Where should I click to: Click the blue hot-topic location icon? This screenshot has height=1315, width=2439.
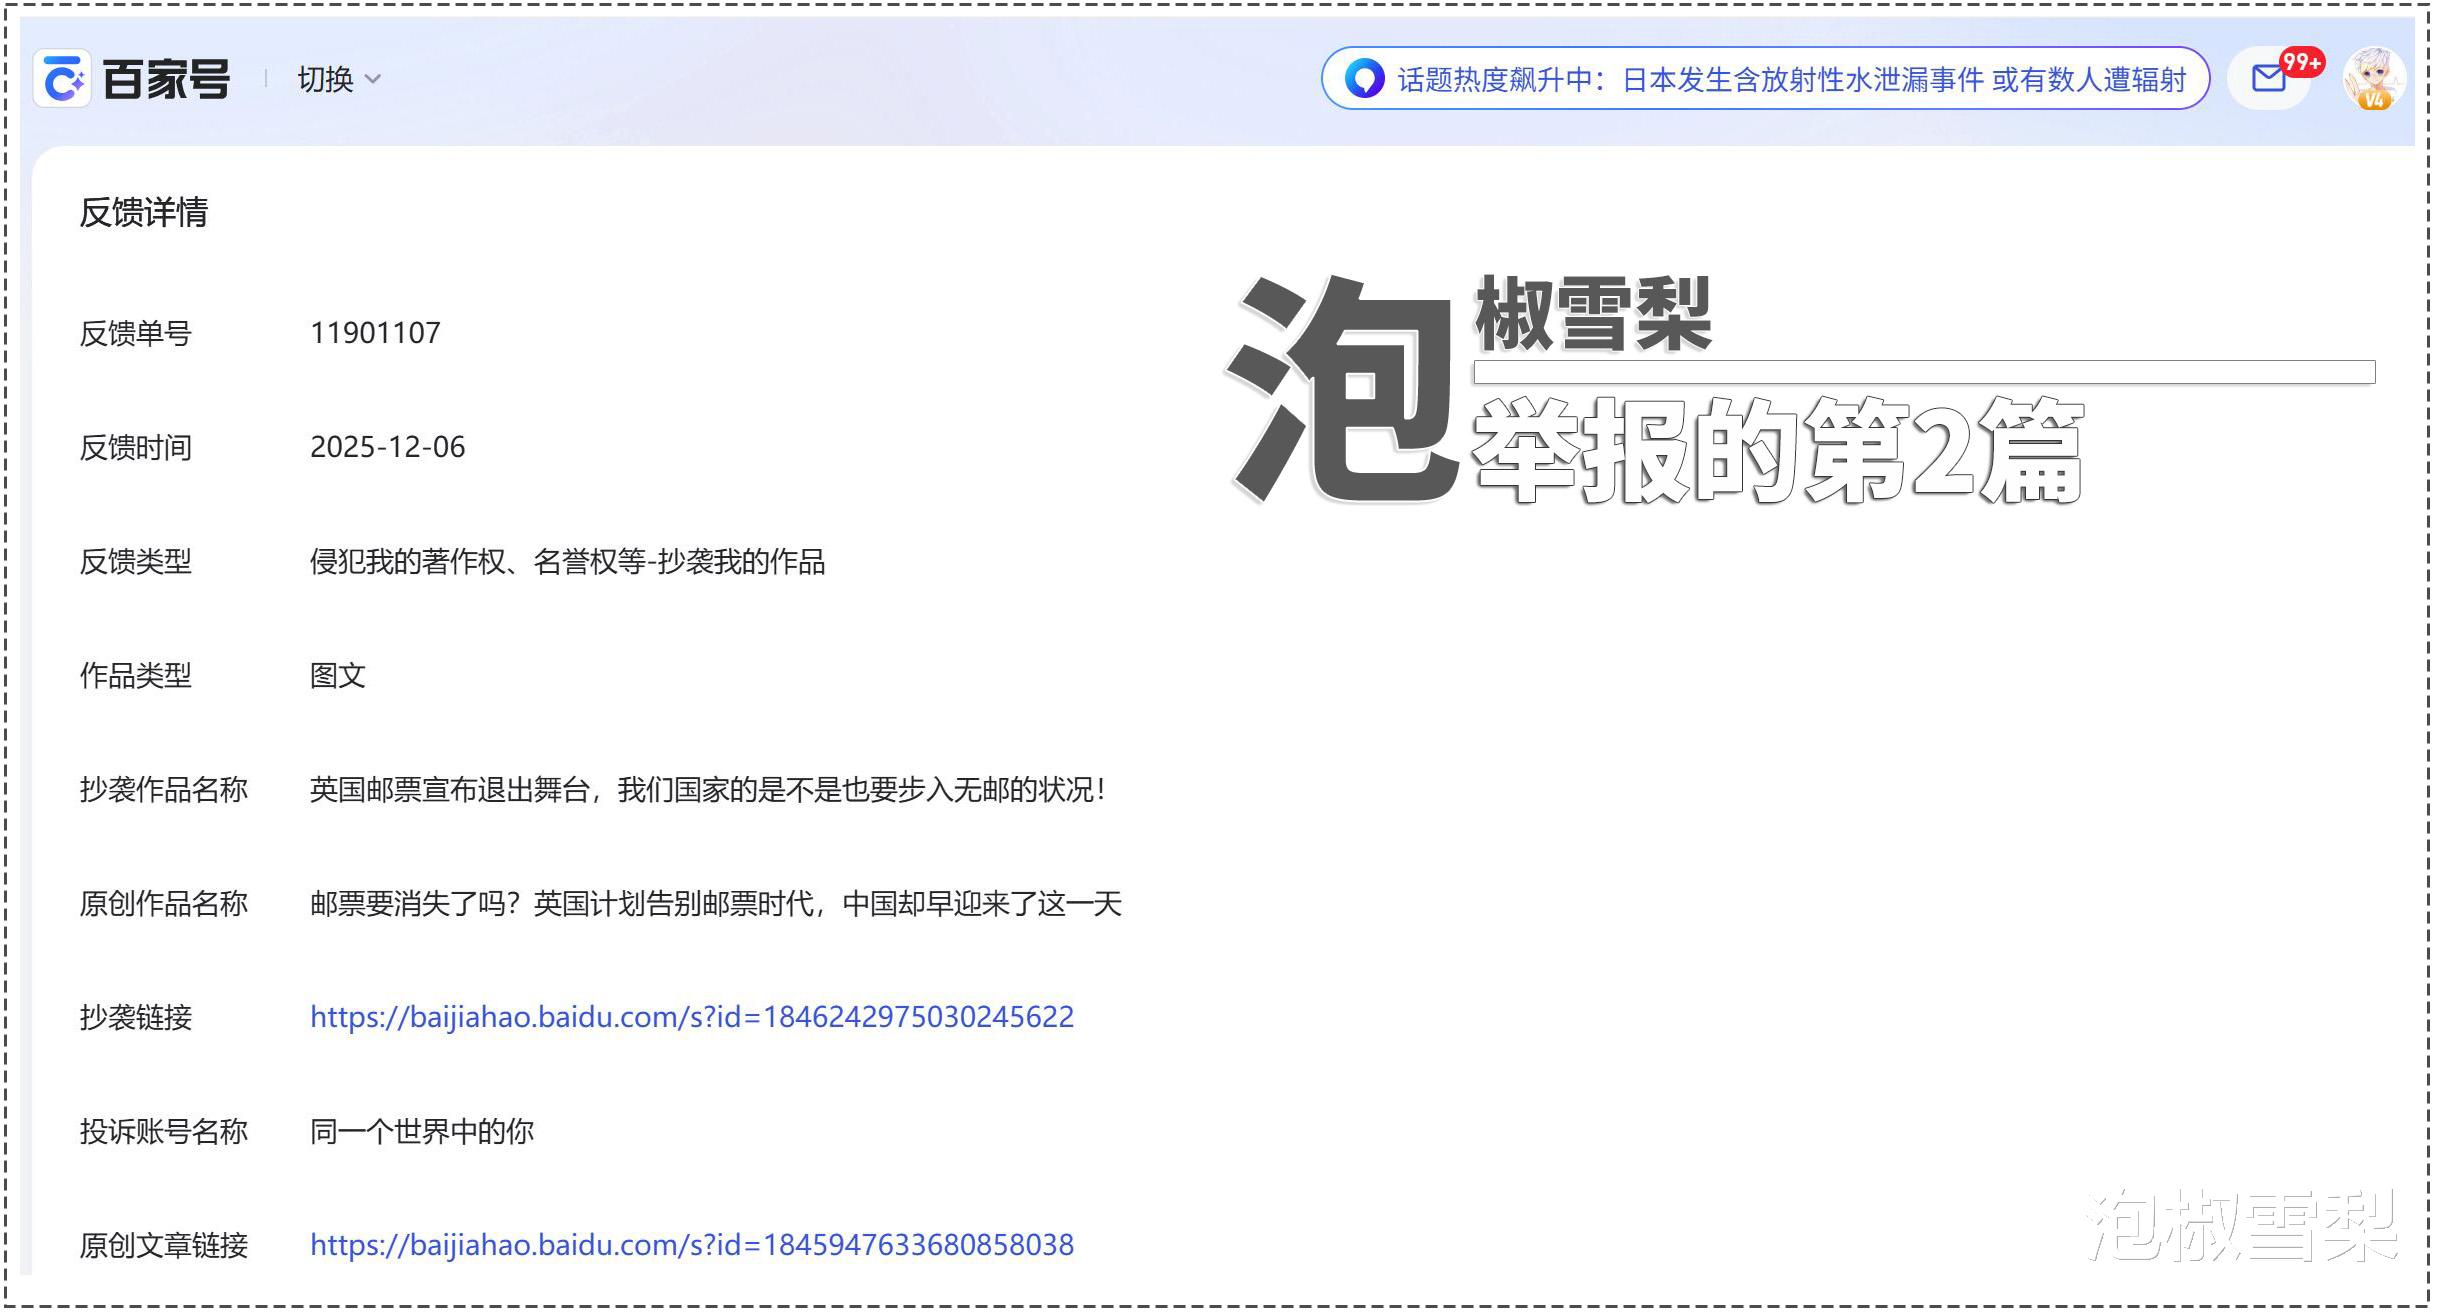(1363, 78)
